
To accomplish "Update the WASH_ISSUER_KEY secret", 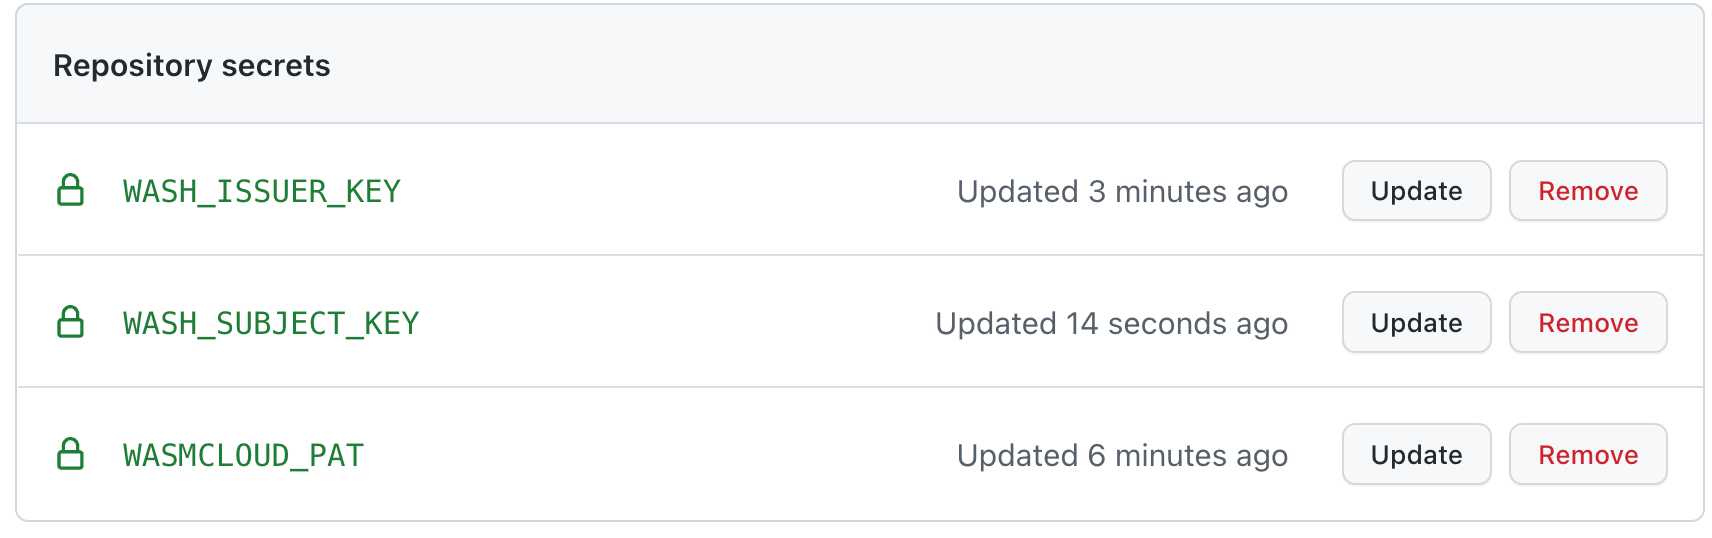I will click(x=1416, y=191).
